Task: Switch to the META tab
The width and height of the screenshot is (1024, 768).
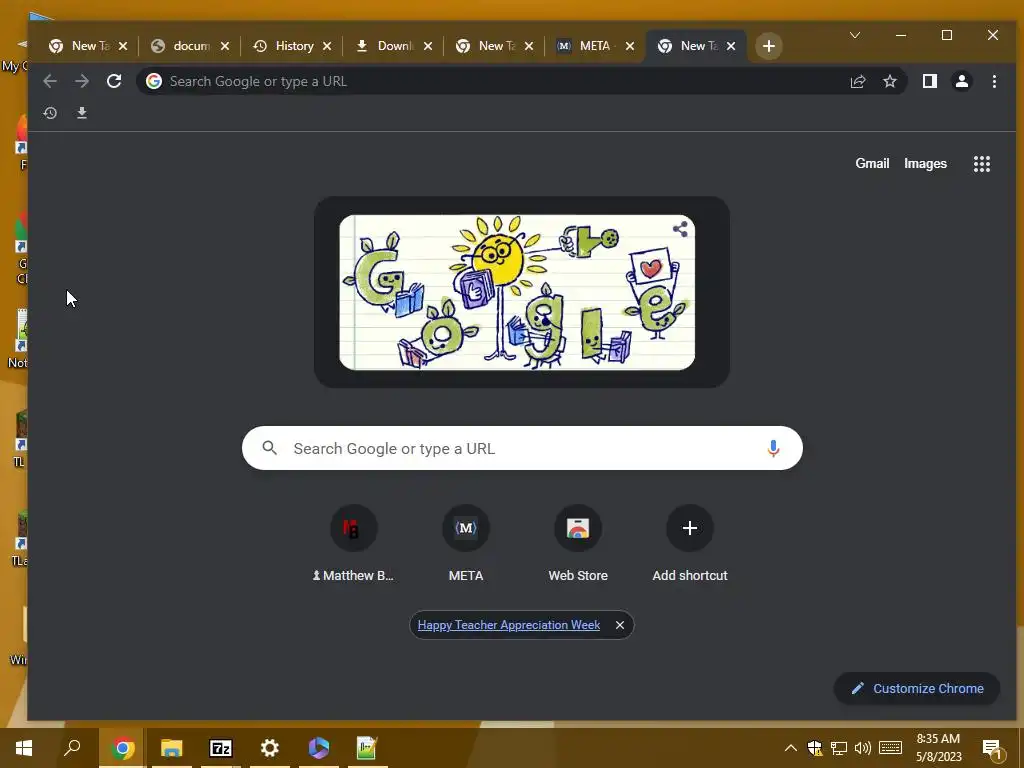Action: [597, 46]
